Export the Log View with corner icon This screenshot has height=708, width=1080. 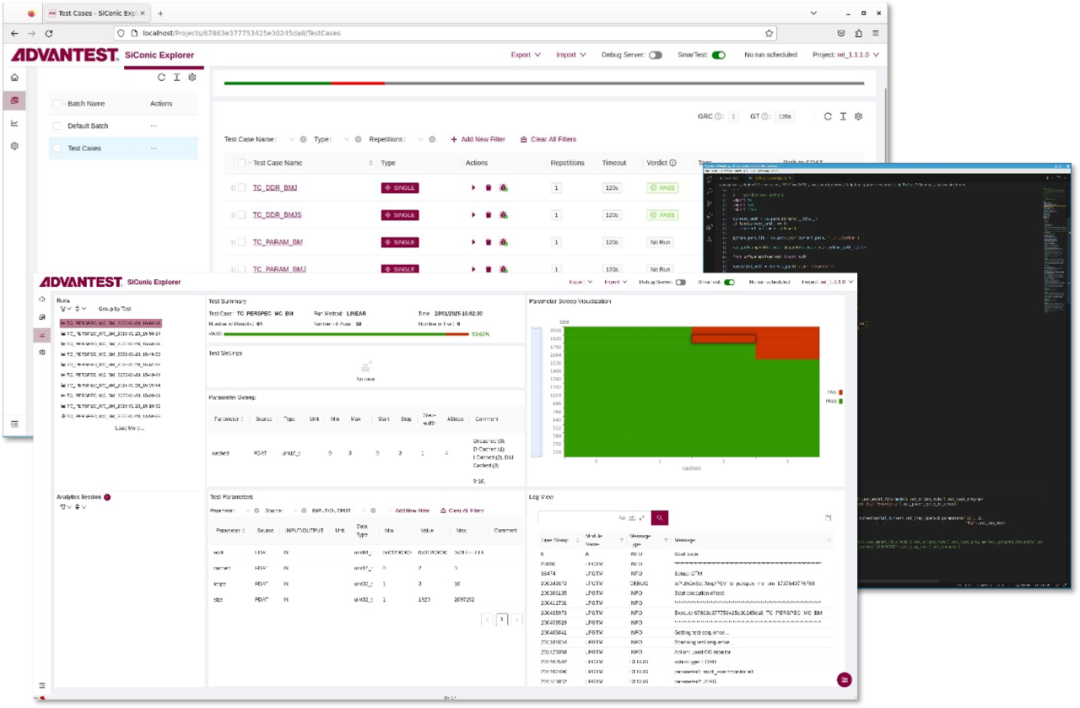[x=828, y=517]
